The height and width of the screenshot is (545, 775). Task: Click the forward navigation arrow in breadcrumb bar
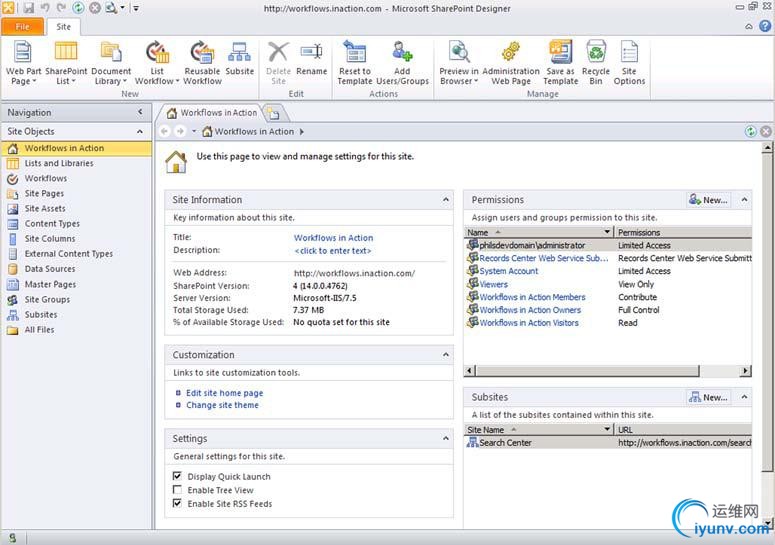(x=180, y=131)
